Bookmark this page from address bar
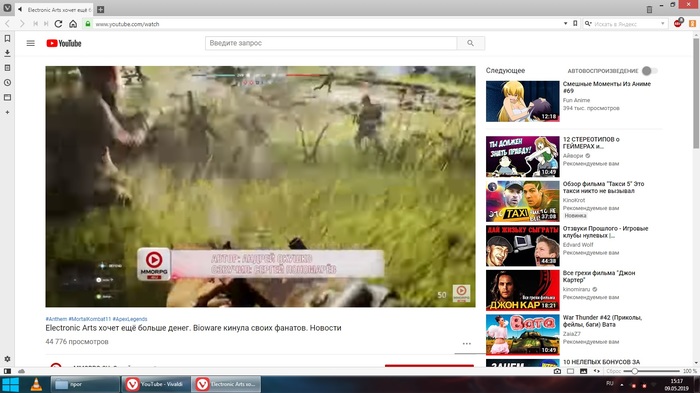The height and width of the screenshot is (393, 700). click(x=575, y=24)
